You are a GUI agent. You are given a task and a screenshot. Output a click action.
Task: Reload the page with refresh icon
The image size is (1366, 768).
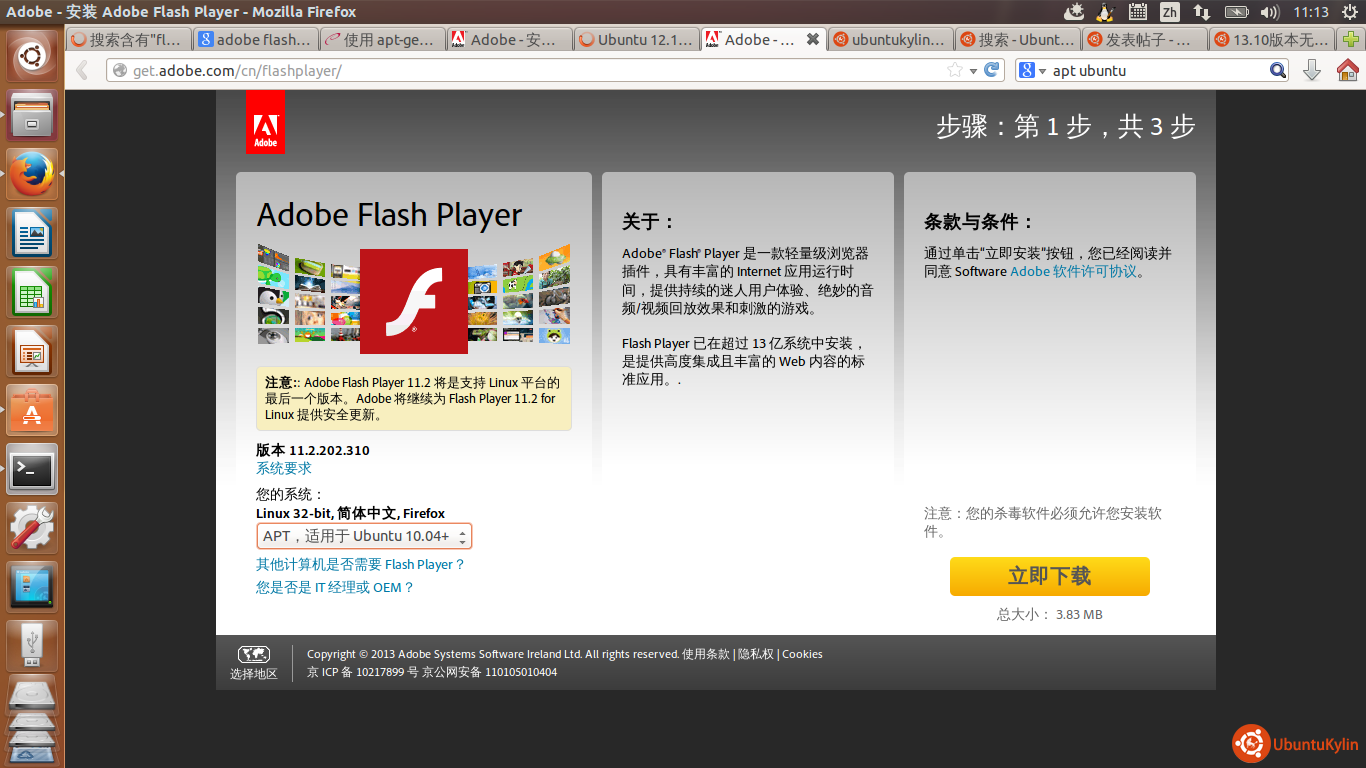click(992, 70)
